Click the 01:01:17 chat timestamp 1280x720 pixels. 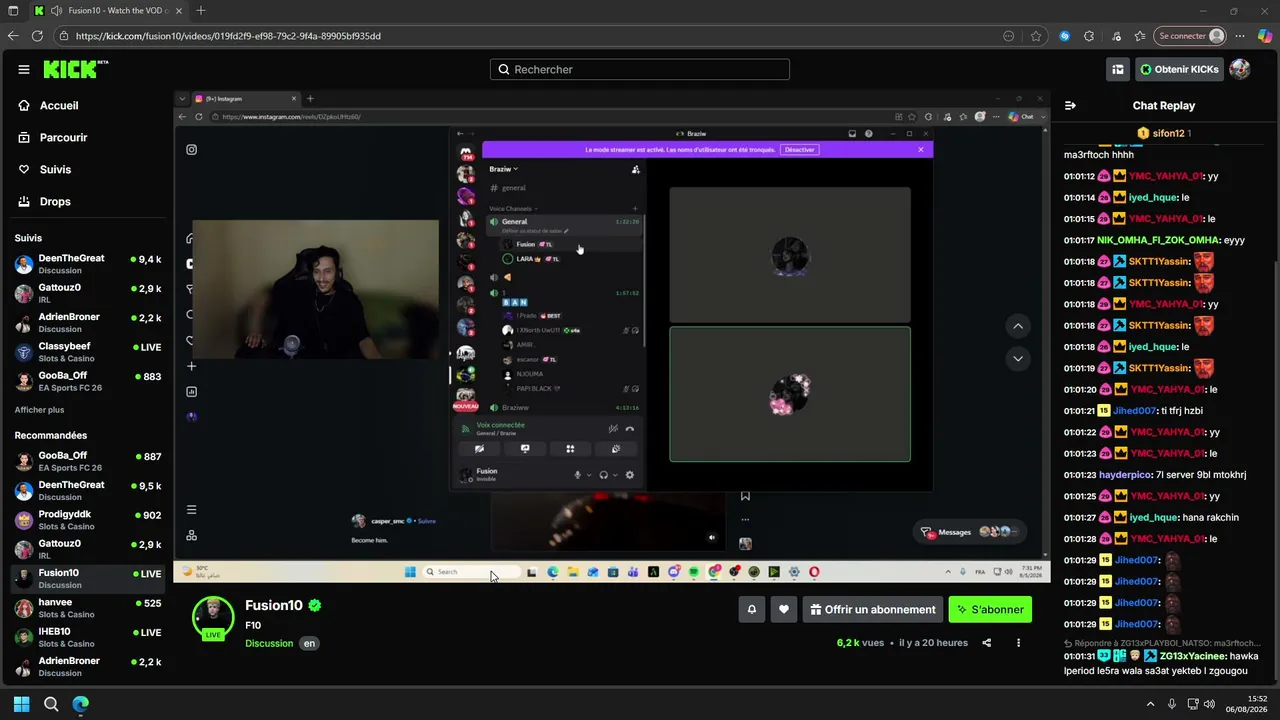point(1080,240)
